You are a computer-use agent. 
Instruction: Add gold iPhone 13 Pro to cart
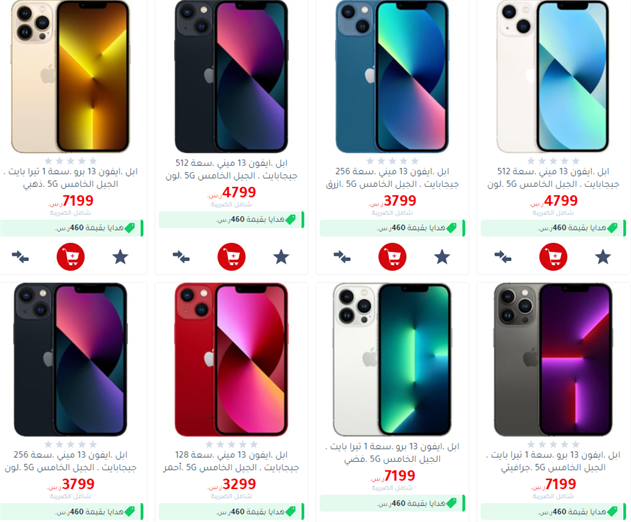[x=70, y=257]
